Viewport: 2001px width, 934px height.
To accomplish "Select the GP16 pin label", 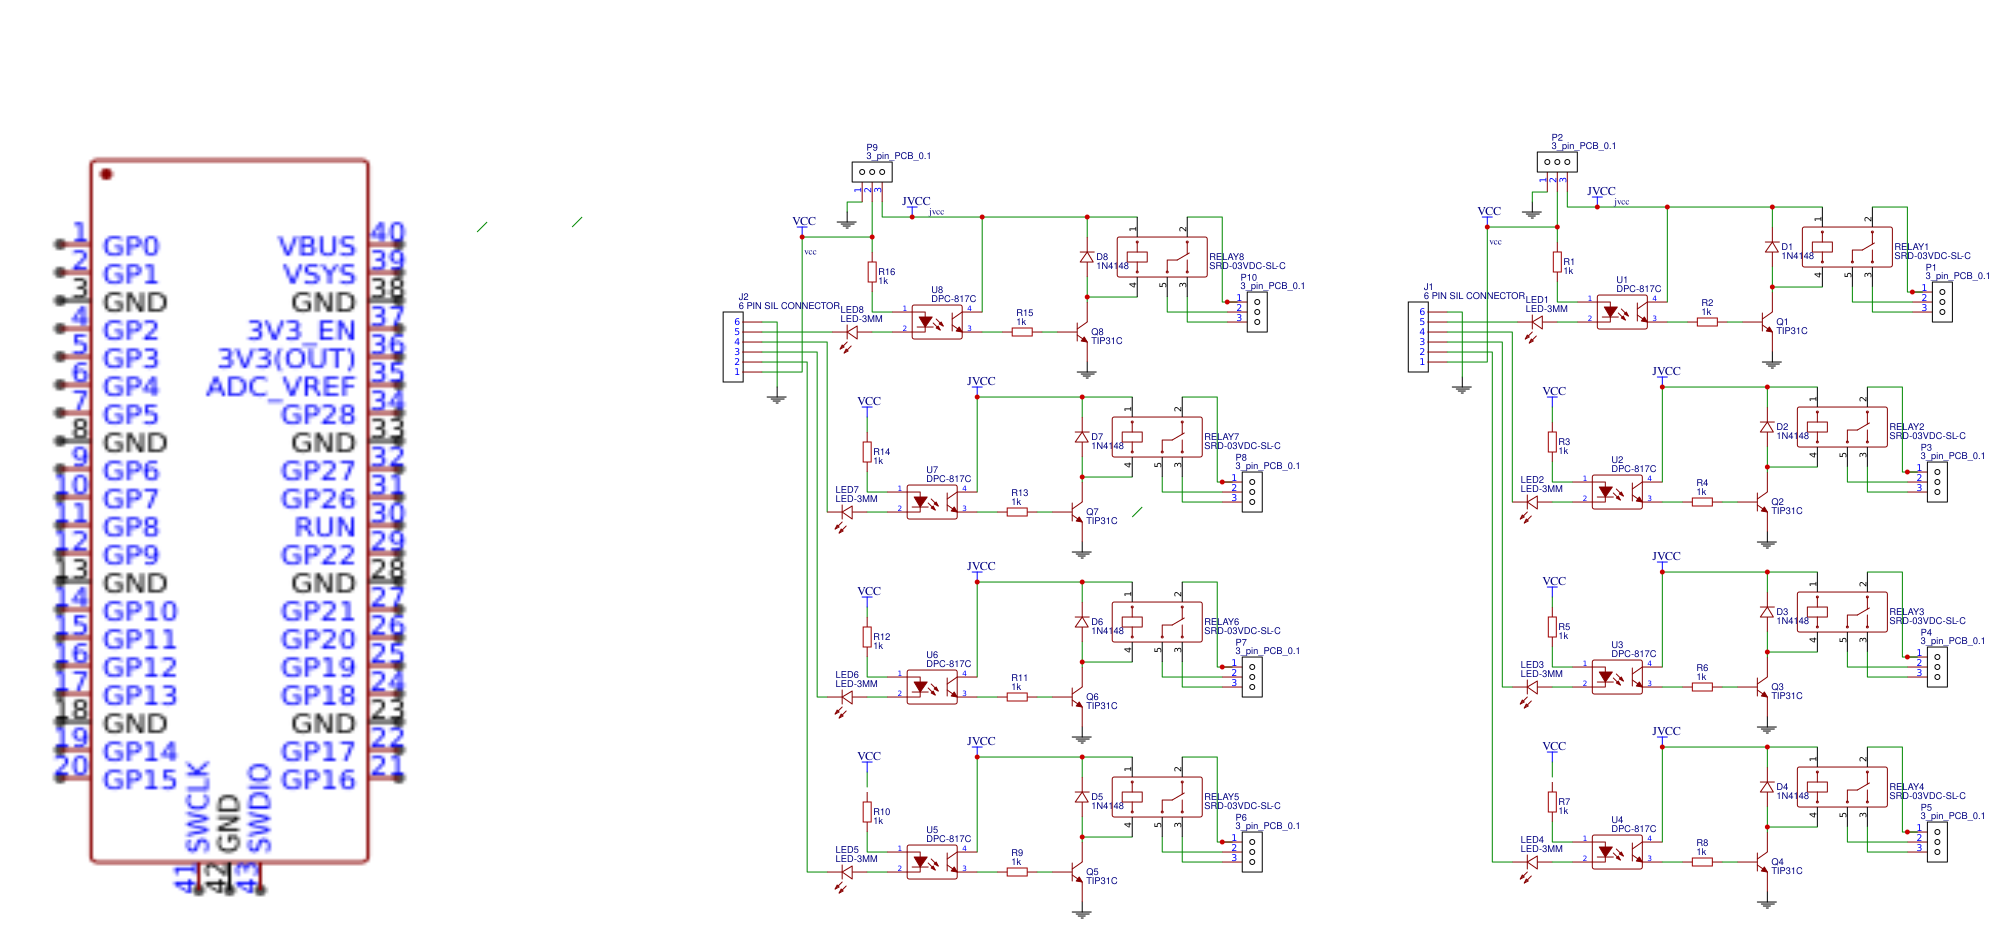I will click(x=318, y=779).
